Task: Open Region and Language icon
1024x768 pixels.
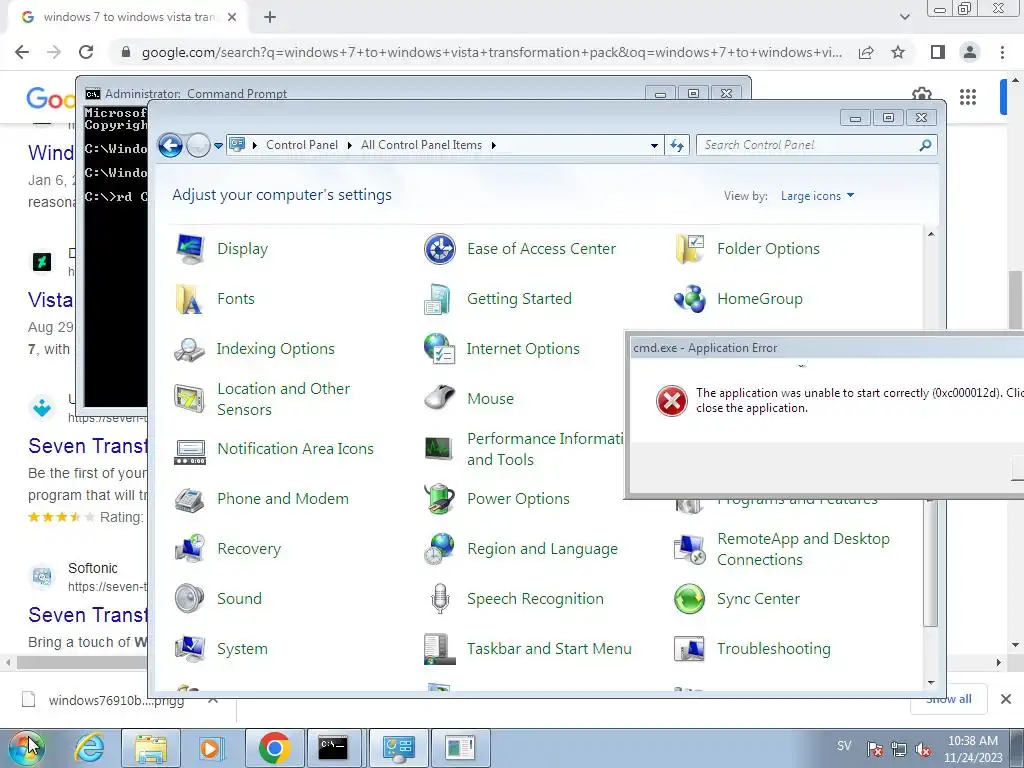Action: tap(440, 549)
